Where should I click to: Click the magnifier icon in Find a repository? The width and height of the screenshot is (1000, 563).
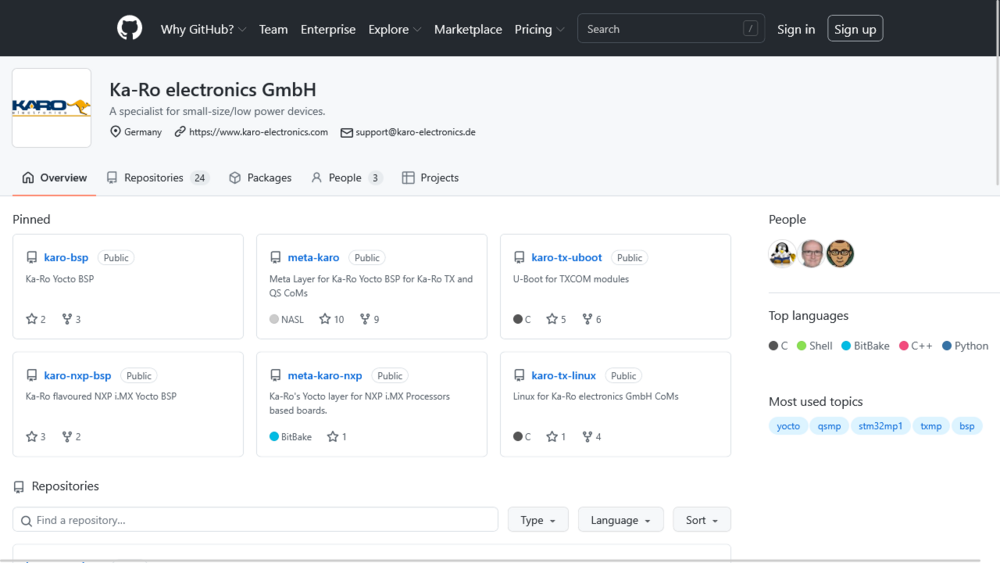pyautogui.click(x=26, y=521)
